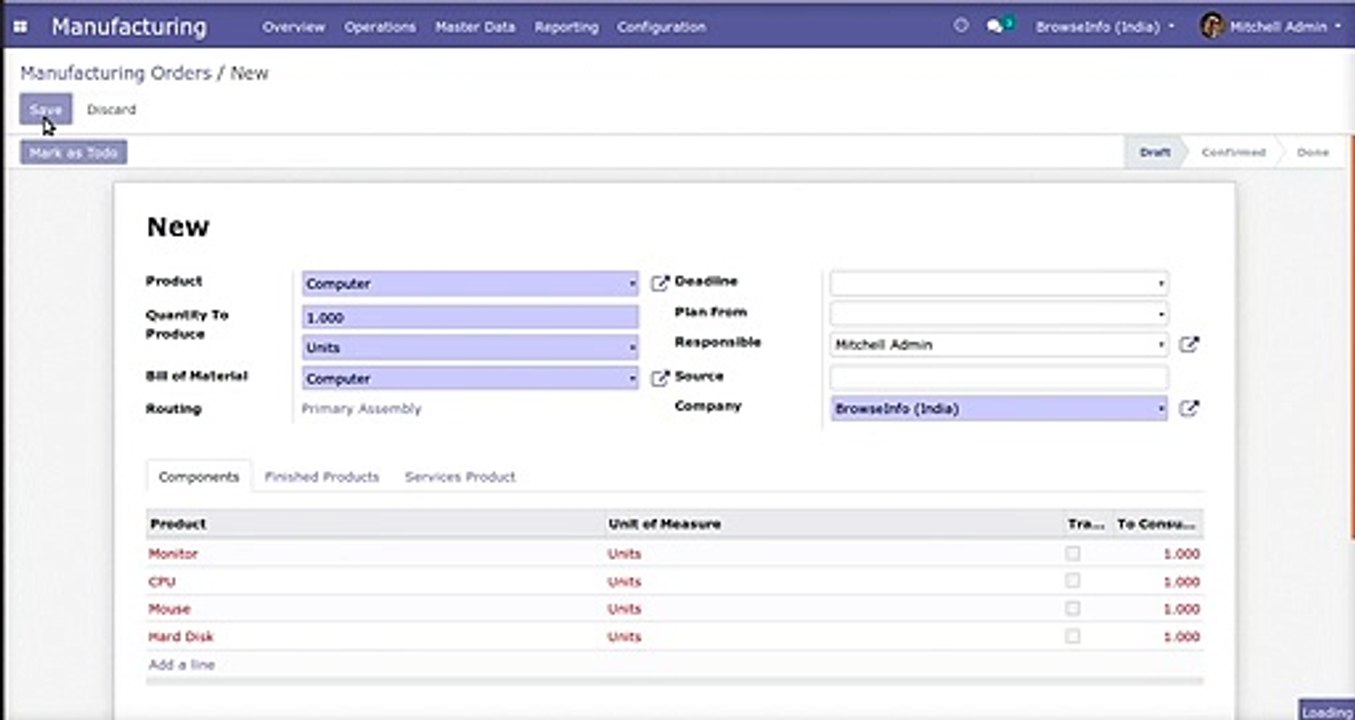Open the Overview menu

click(293, 27)
